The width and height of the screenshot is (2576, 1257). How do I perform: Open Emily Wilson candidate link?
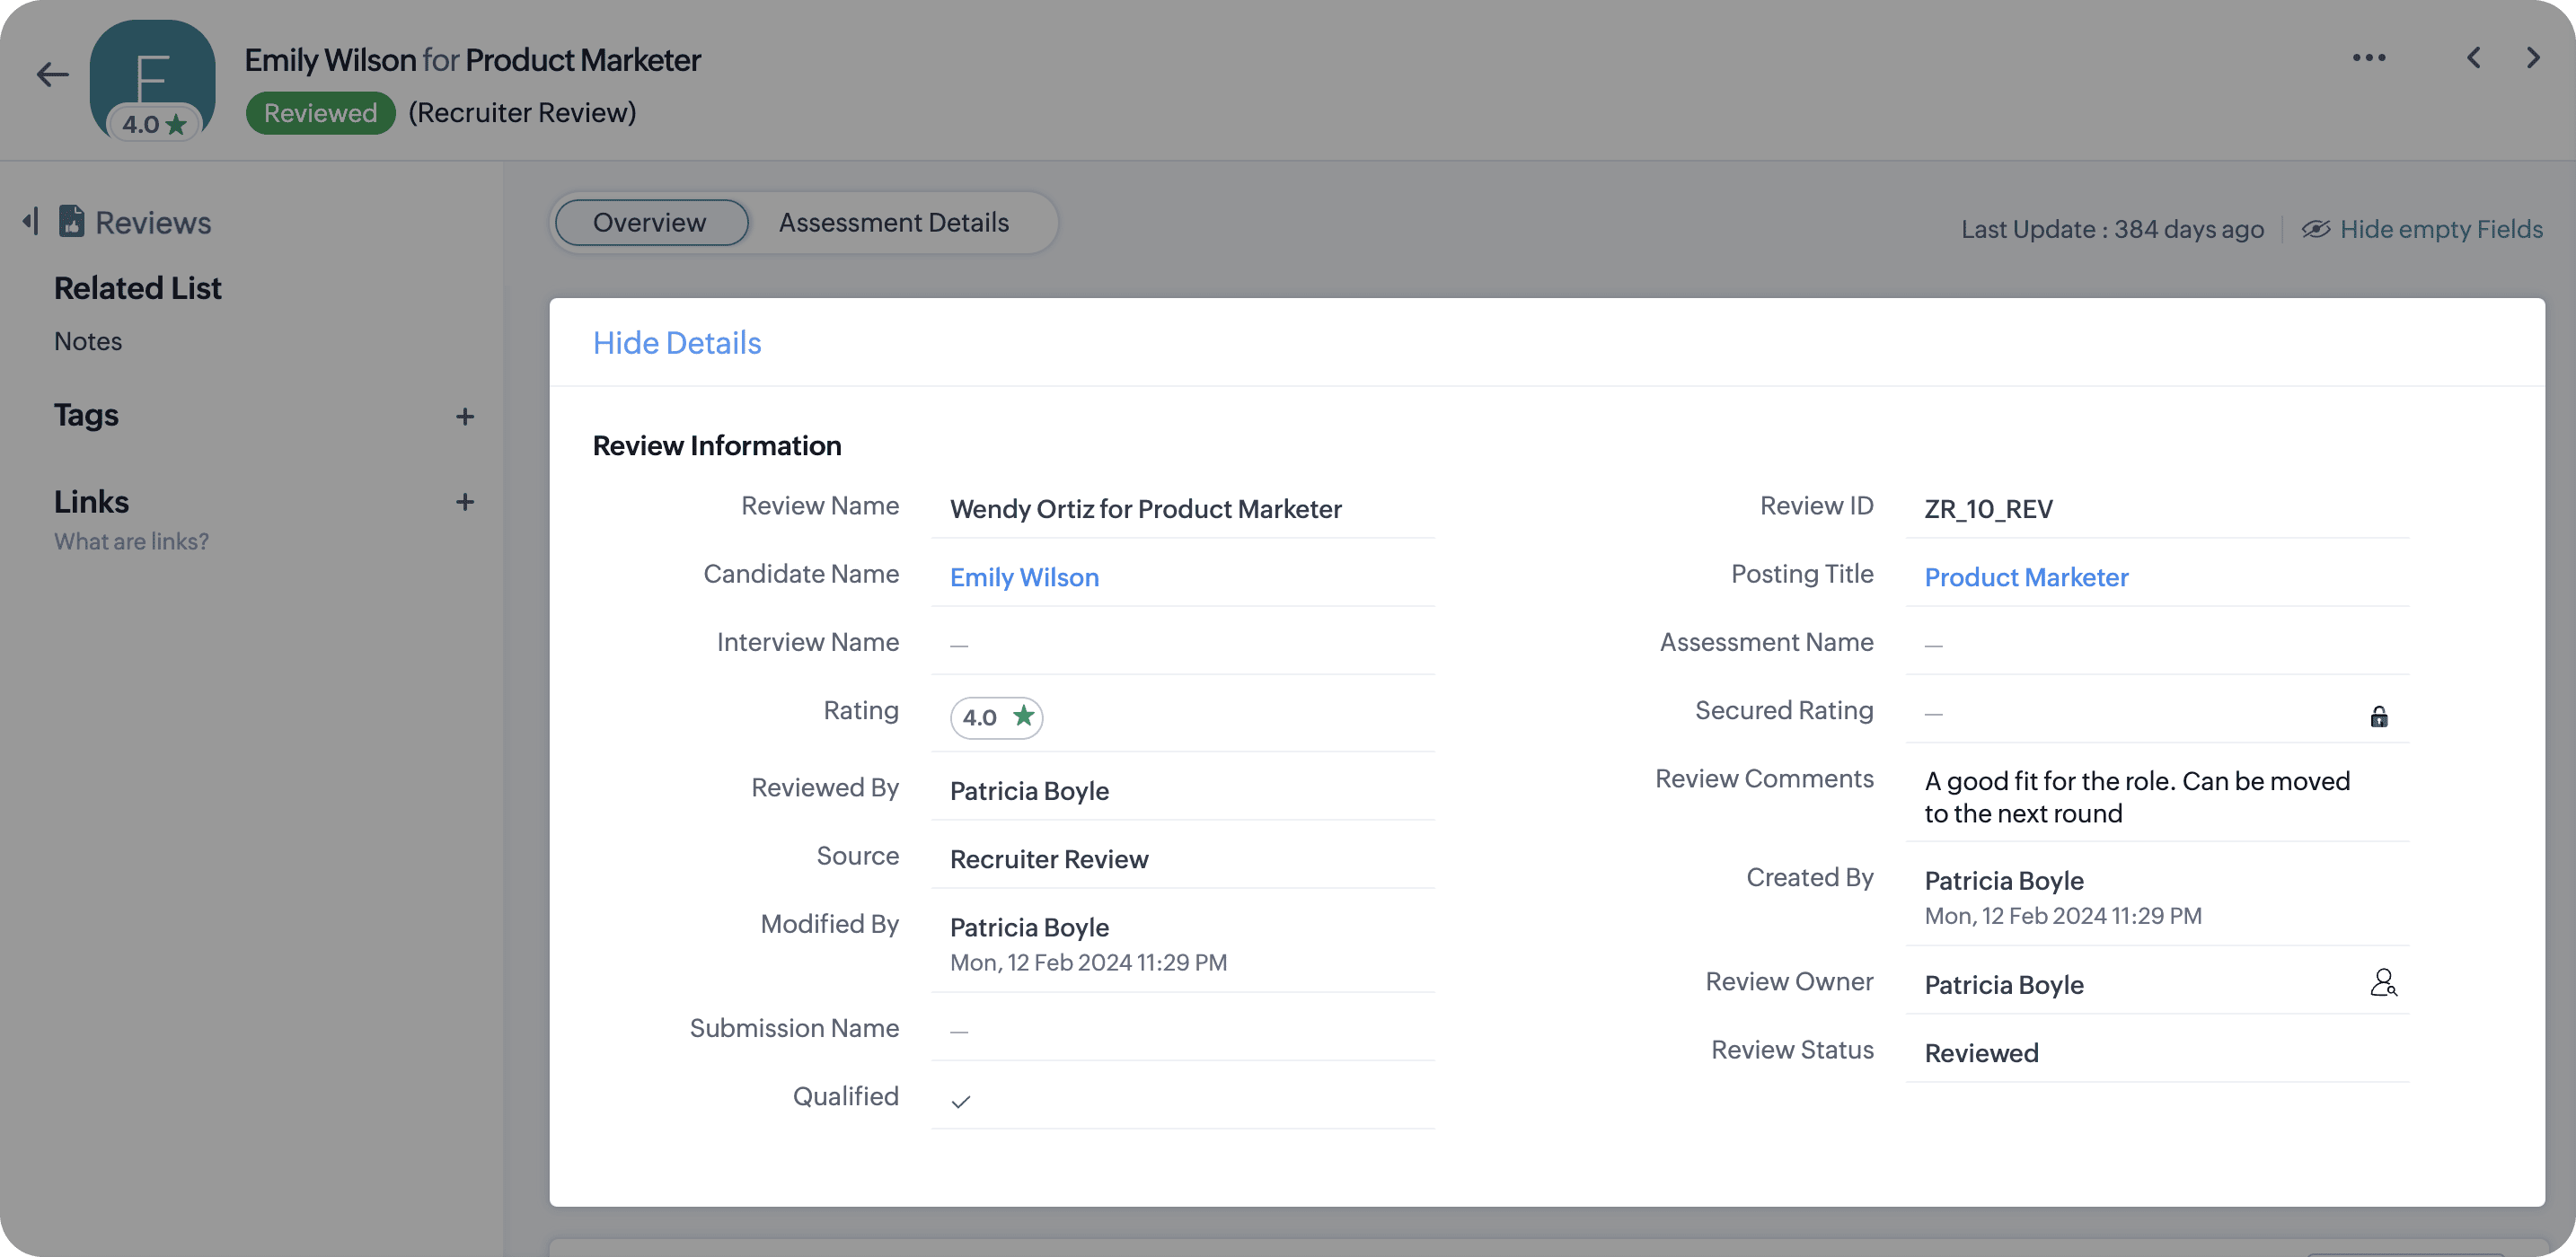coord(1023,577)
